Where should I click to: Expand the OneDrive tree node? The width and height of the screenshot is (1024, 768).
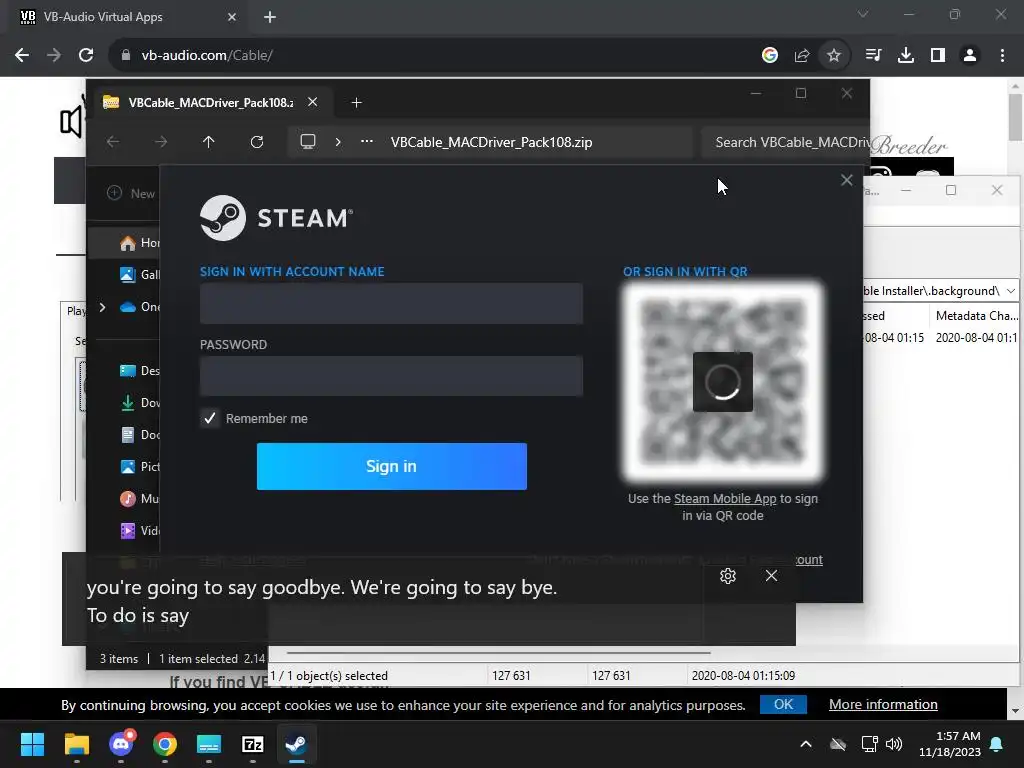coord(103,307)
